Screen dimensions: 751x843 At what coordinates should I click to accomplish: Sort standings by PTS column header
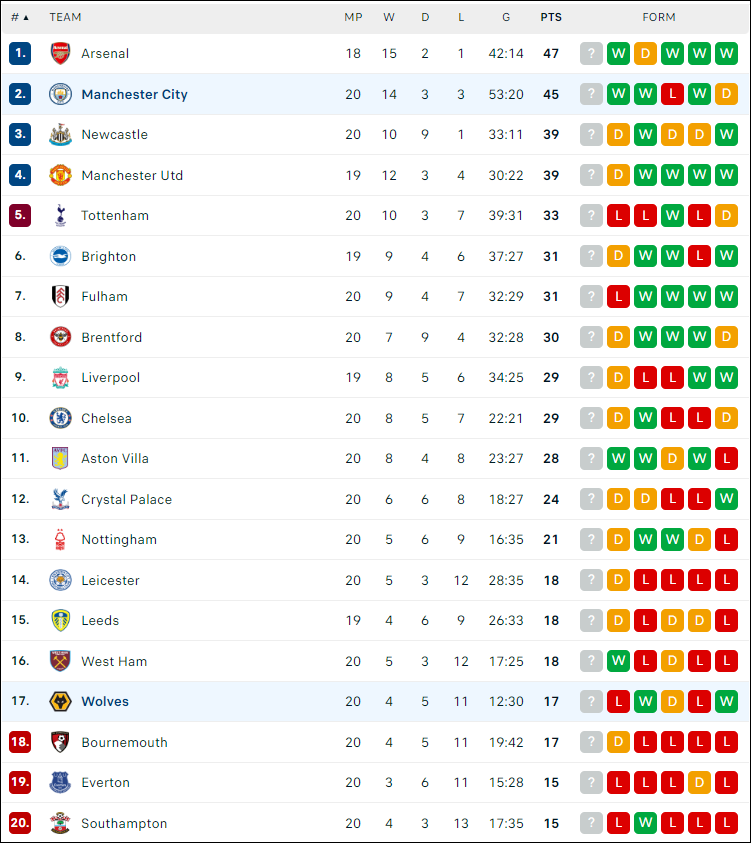(551, 17)
